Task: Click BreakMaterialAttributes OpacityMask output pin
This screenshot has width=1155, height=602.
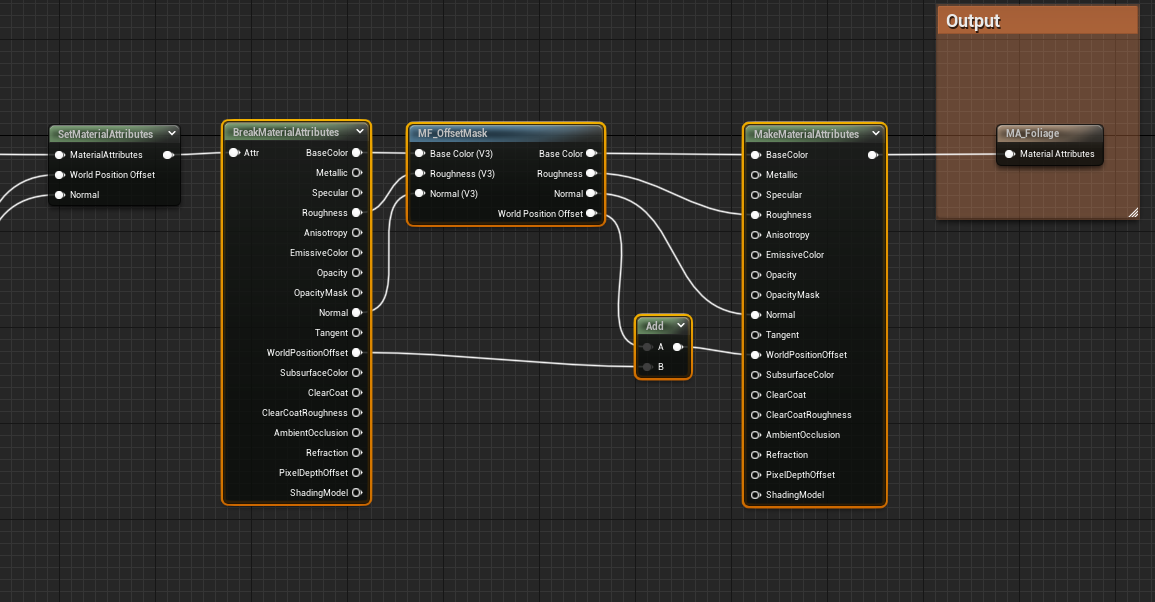Action: pos(357,293)
